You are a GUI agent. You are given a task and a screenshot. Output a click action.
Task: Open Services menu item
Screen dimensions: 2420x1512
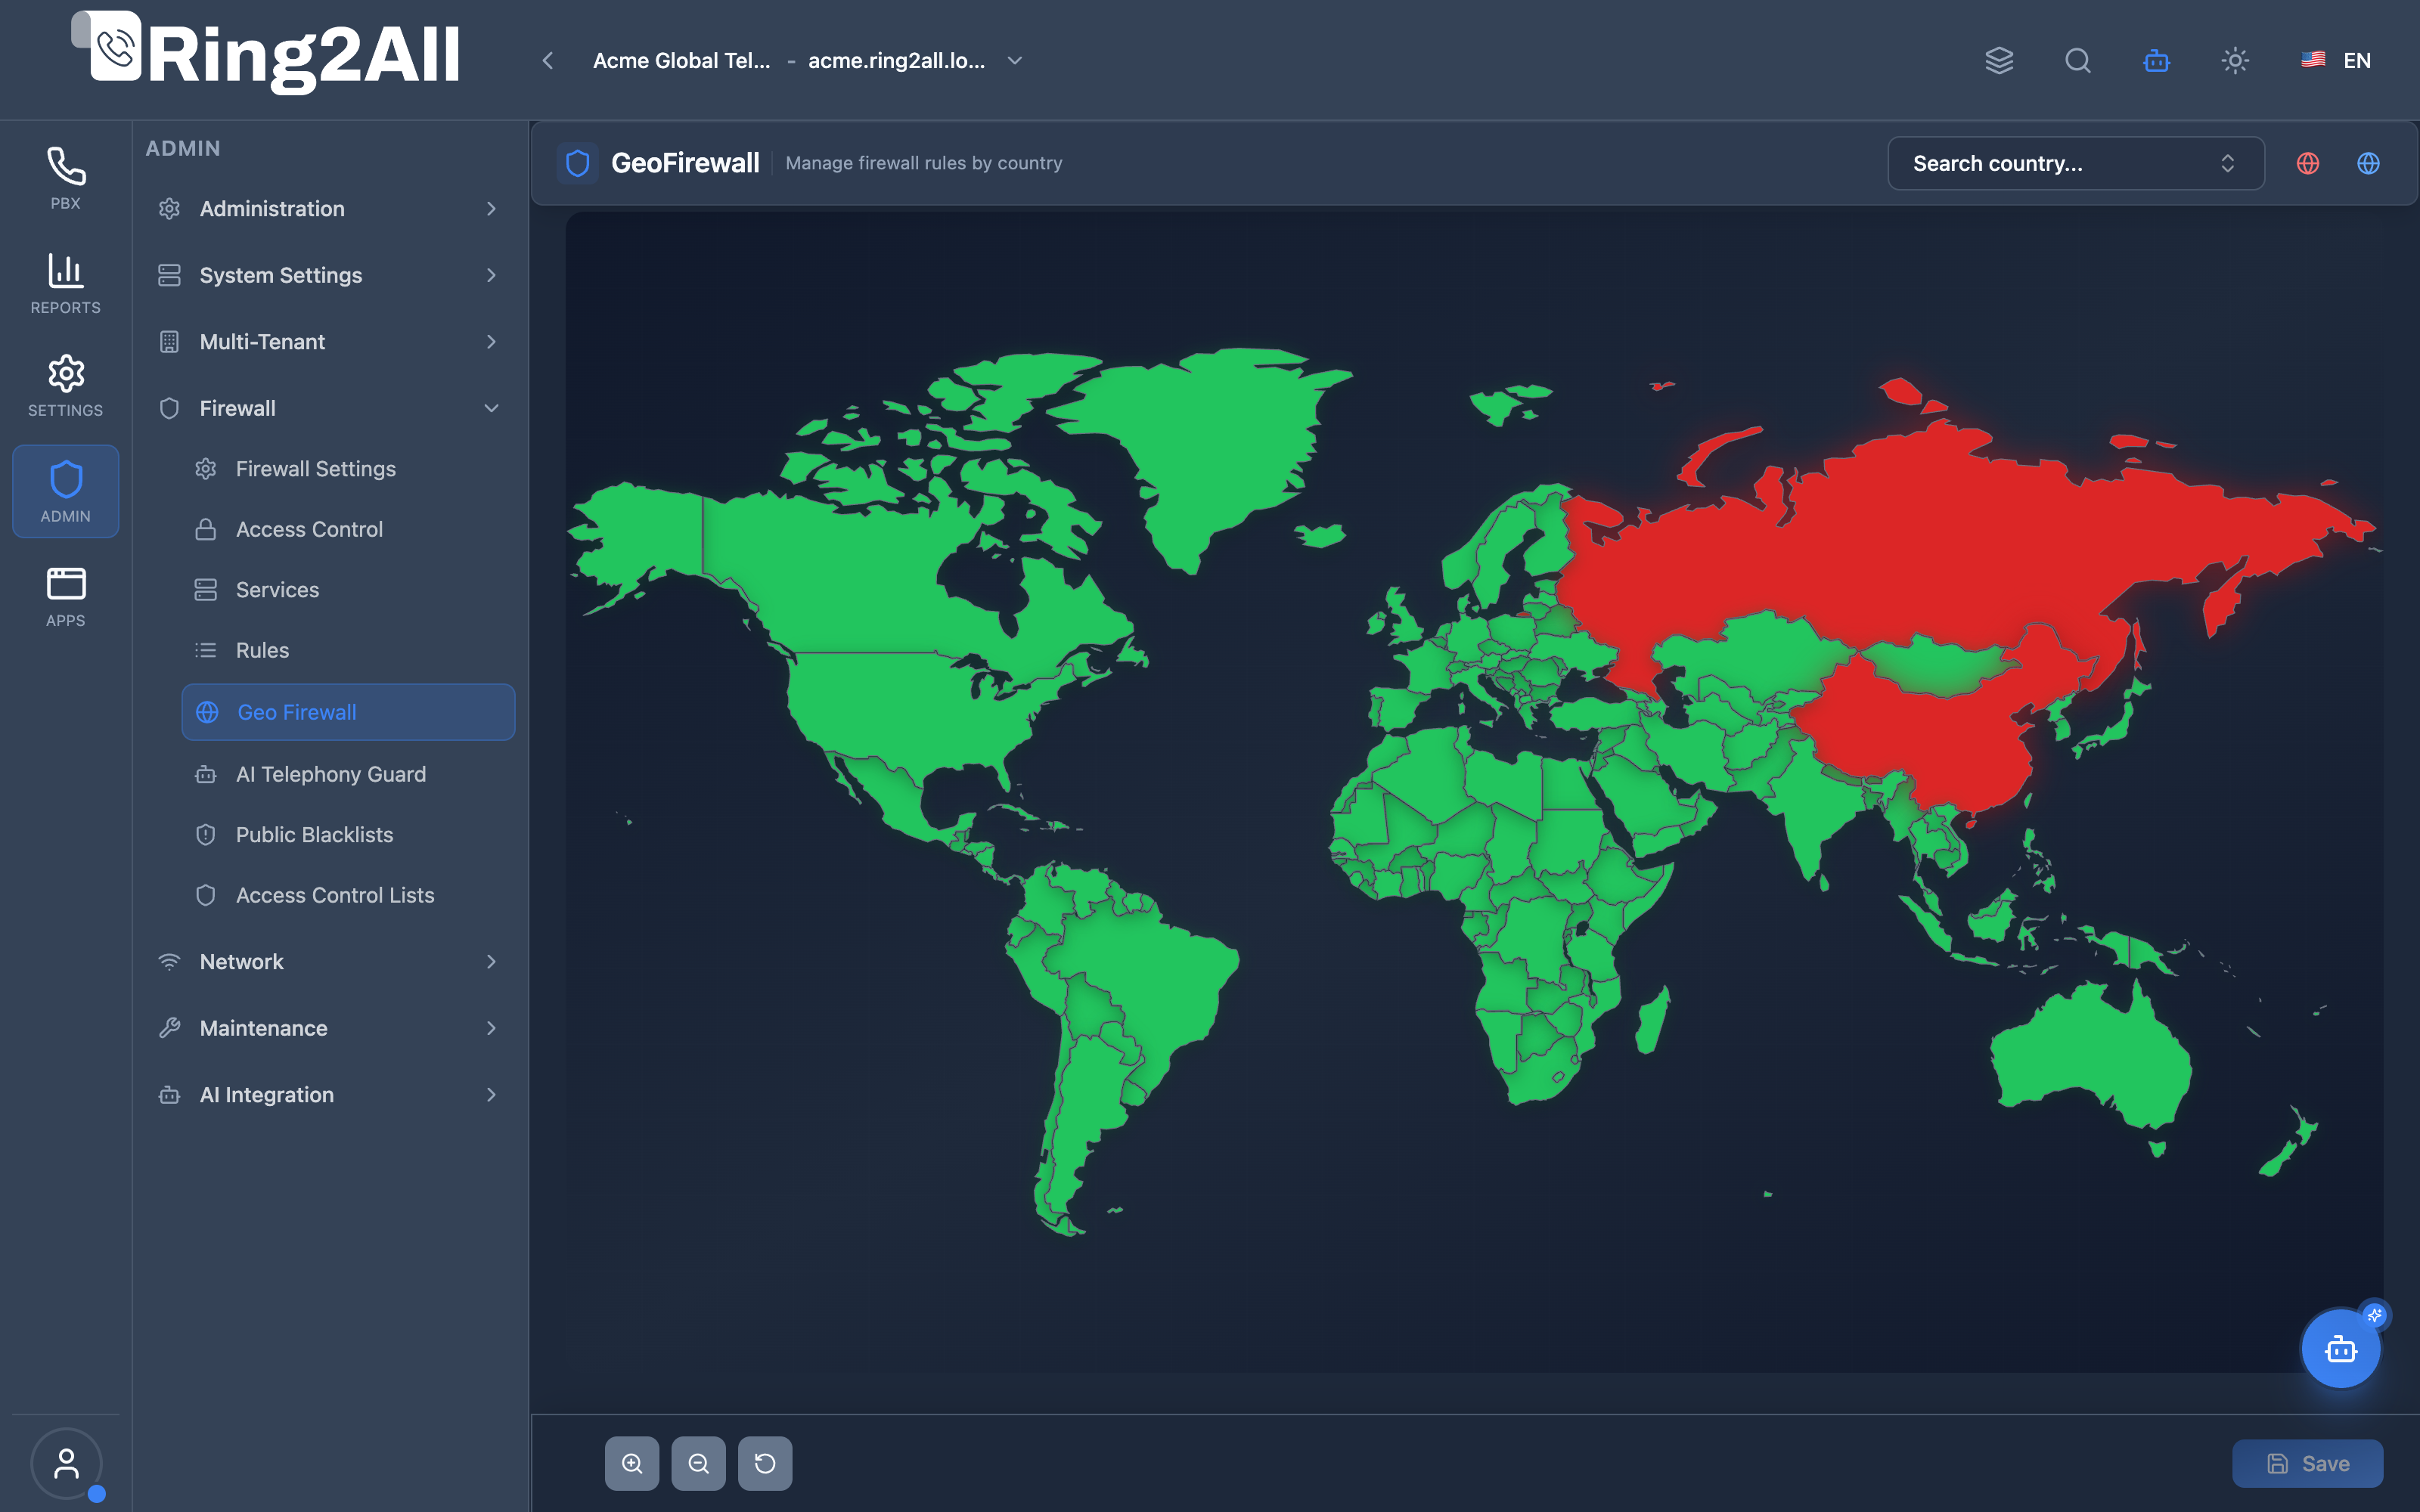tap(348, 590)
